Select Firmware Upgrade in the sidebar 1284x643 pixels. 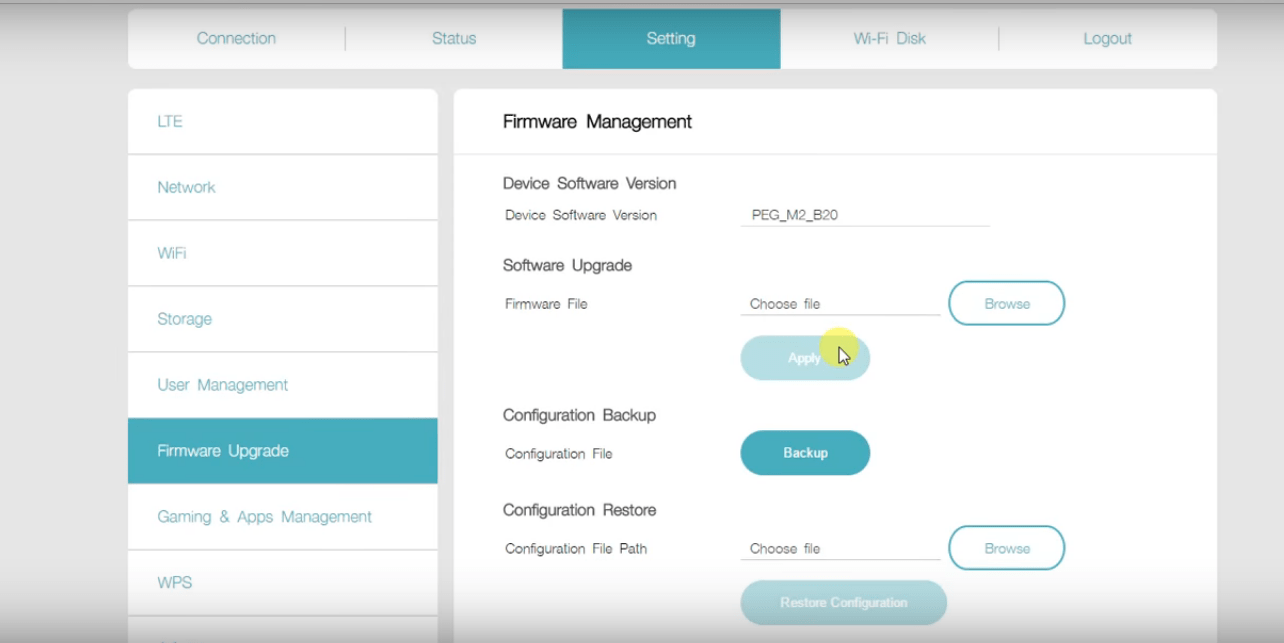(283, 451)
